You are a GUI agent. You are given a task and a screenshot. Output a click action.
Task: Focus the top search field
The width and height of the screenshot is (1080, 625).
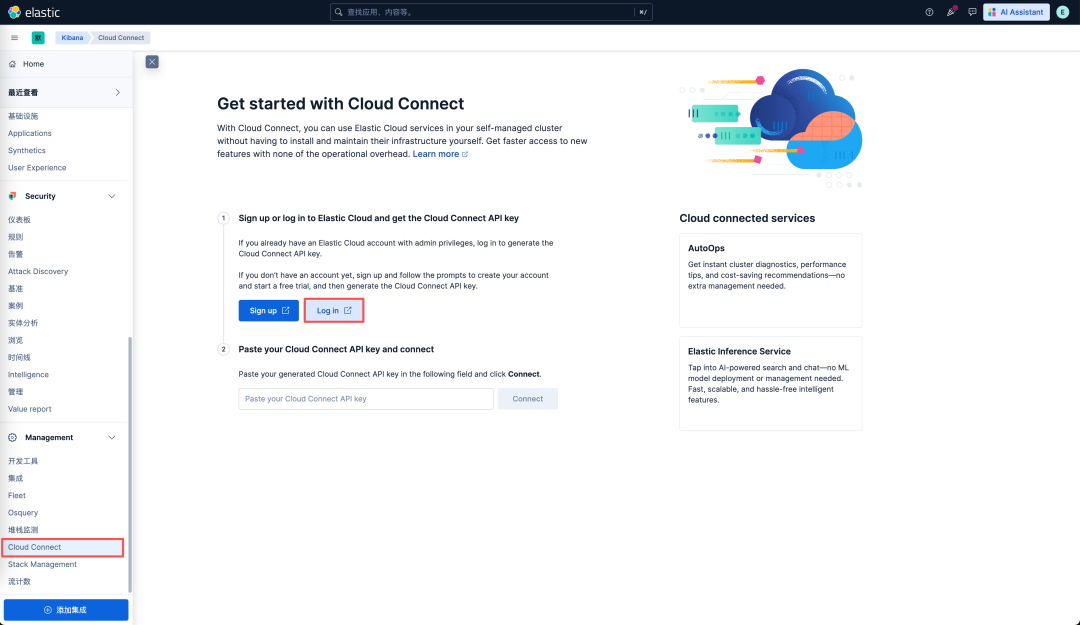point(491,12)
